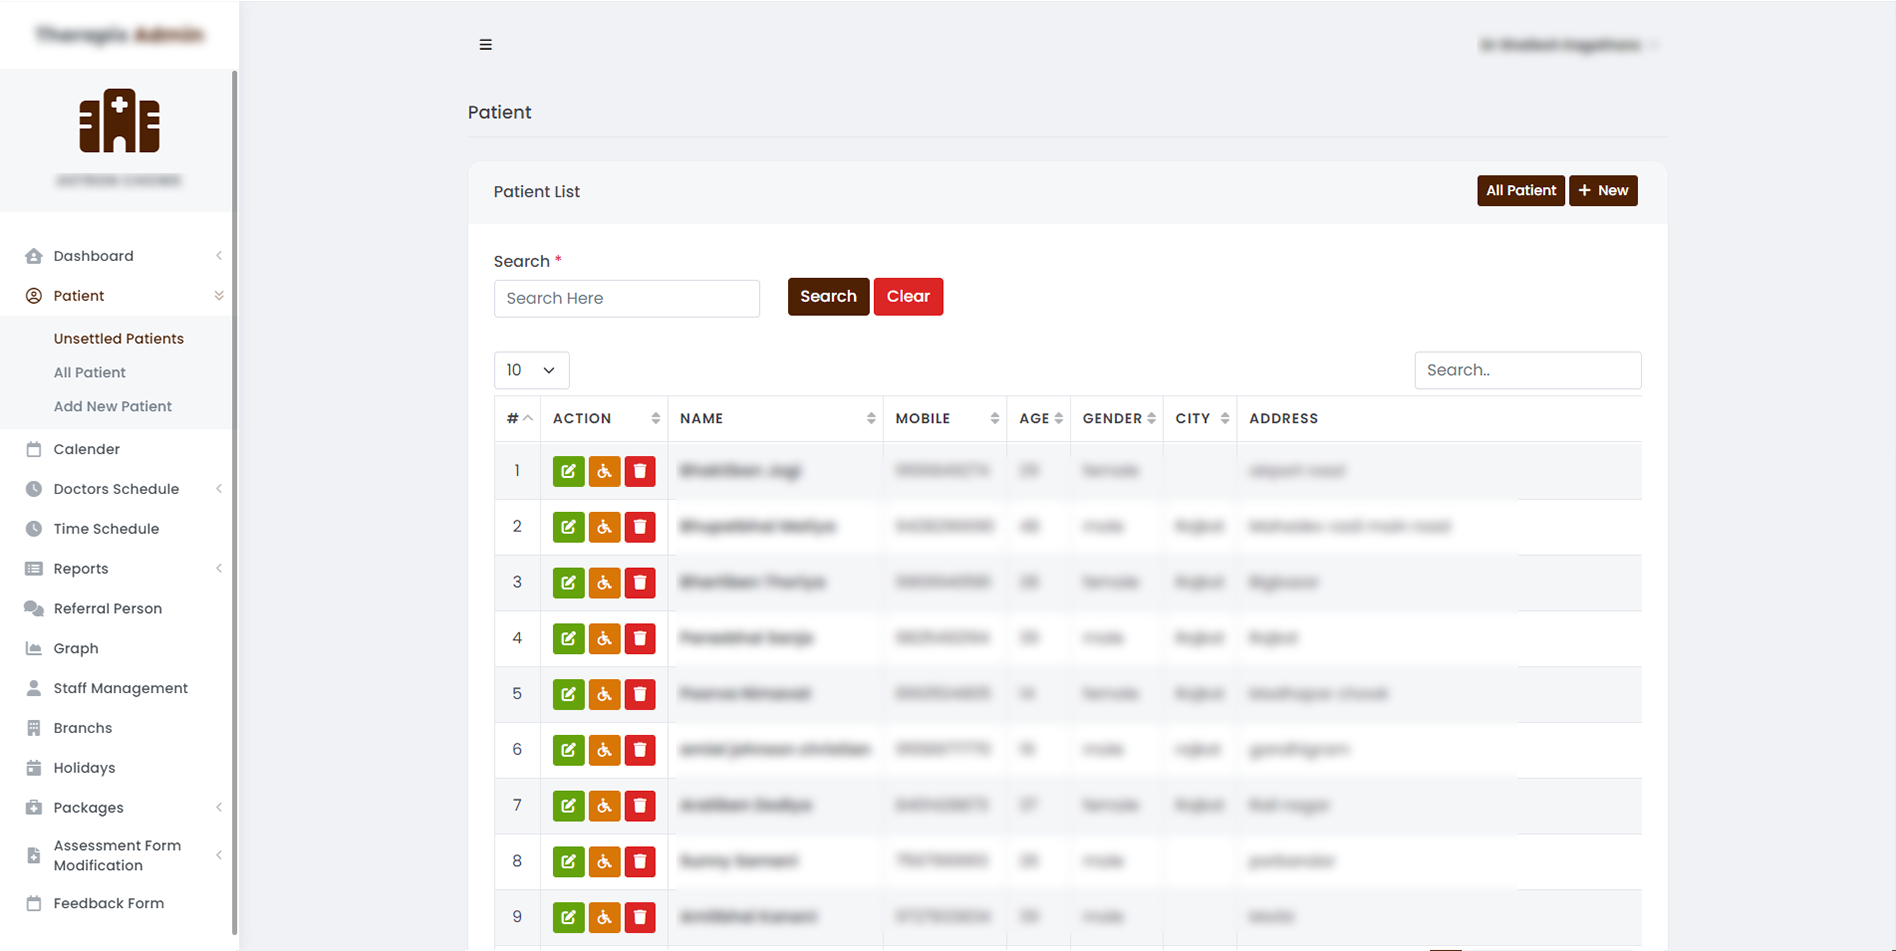Click the hospital logo in sidebar

coord(119,121)
